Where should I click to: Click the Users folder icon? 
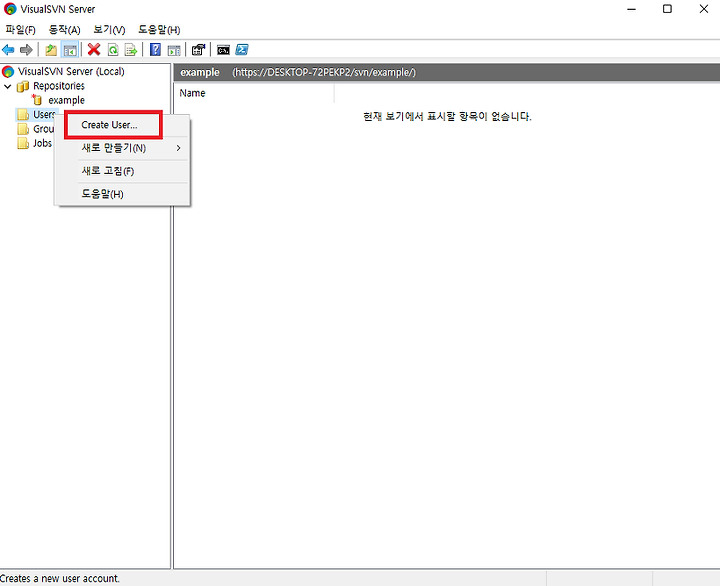click(23, 114)
